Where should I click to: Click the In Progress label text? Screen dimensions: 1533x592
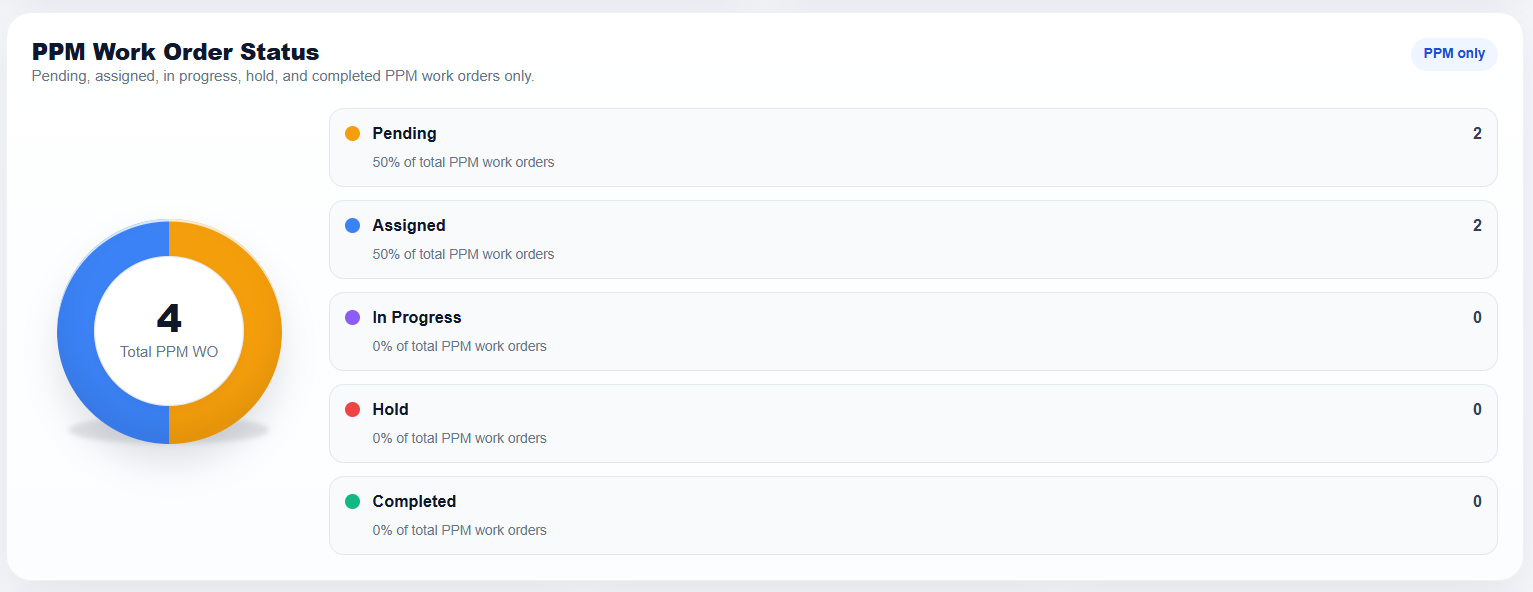pos(417,317)
